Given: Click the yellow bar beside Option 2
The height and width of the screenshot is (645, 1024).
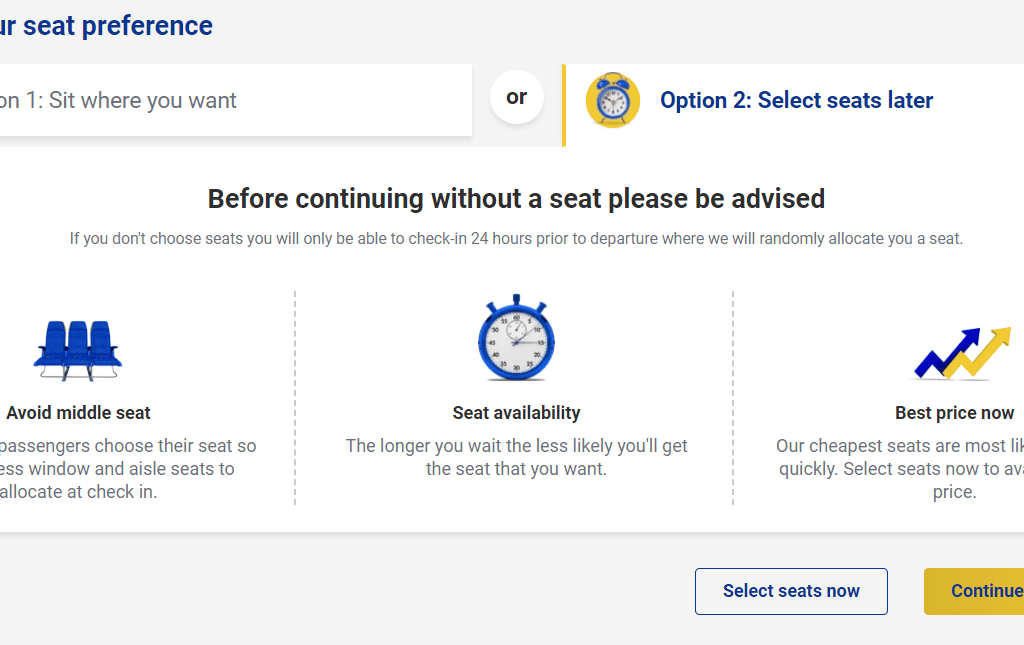Looking at the screenshot, I should [564, 105].
